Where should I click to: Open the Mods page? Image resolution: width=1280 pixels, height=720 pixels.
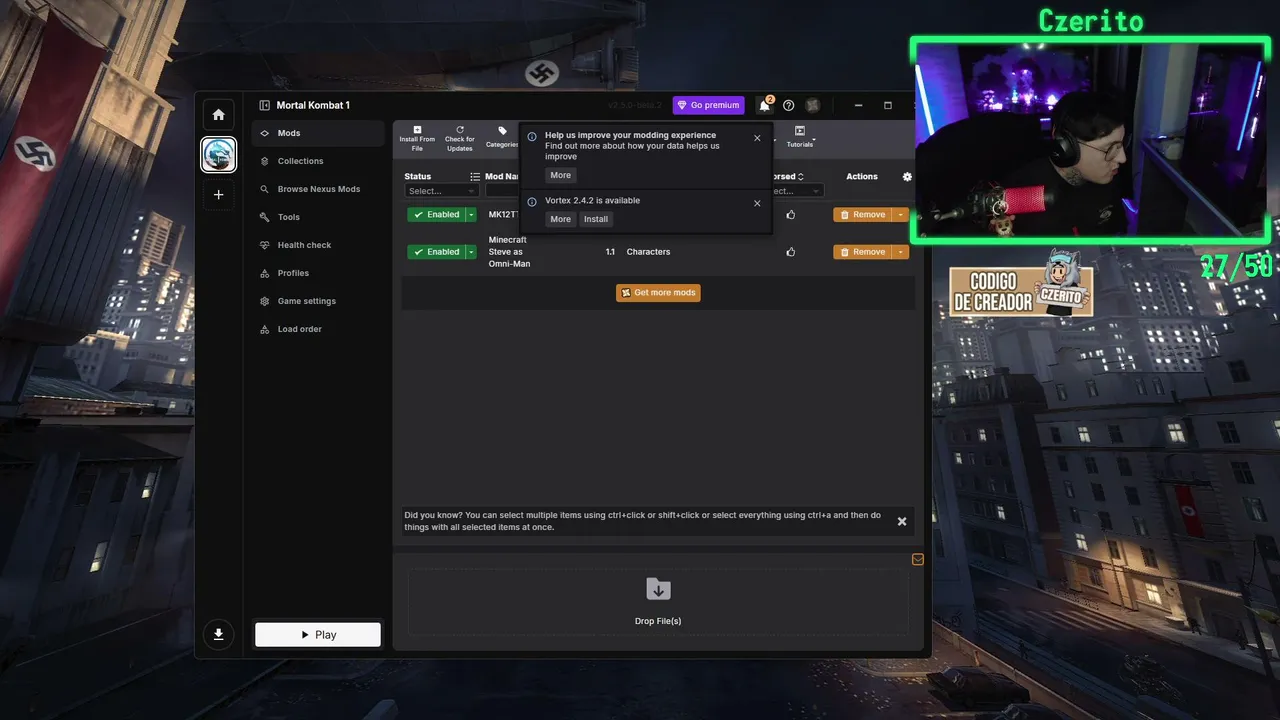click(x=318, y=133)
